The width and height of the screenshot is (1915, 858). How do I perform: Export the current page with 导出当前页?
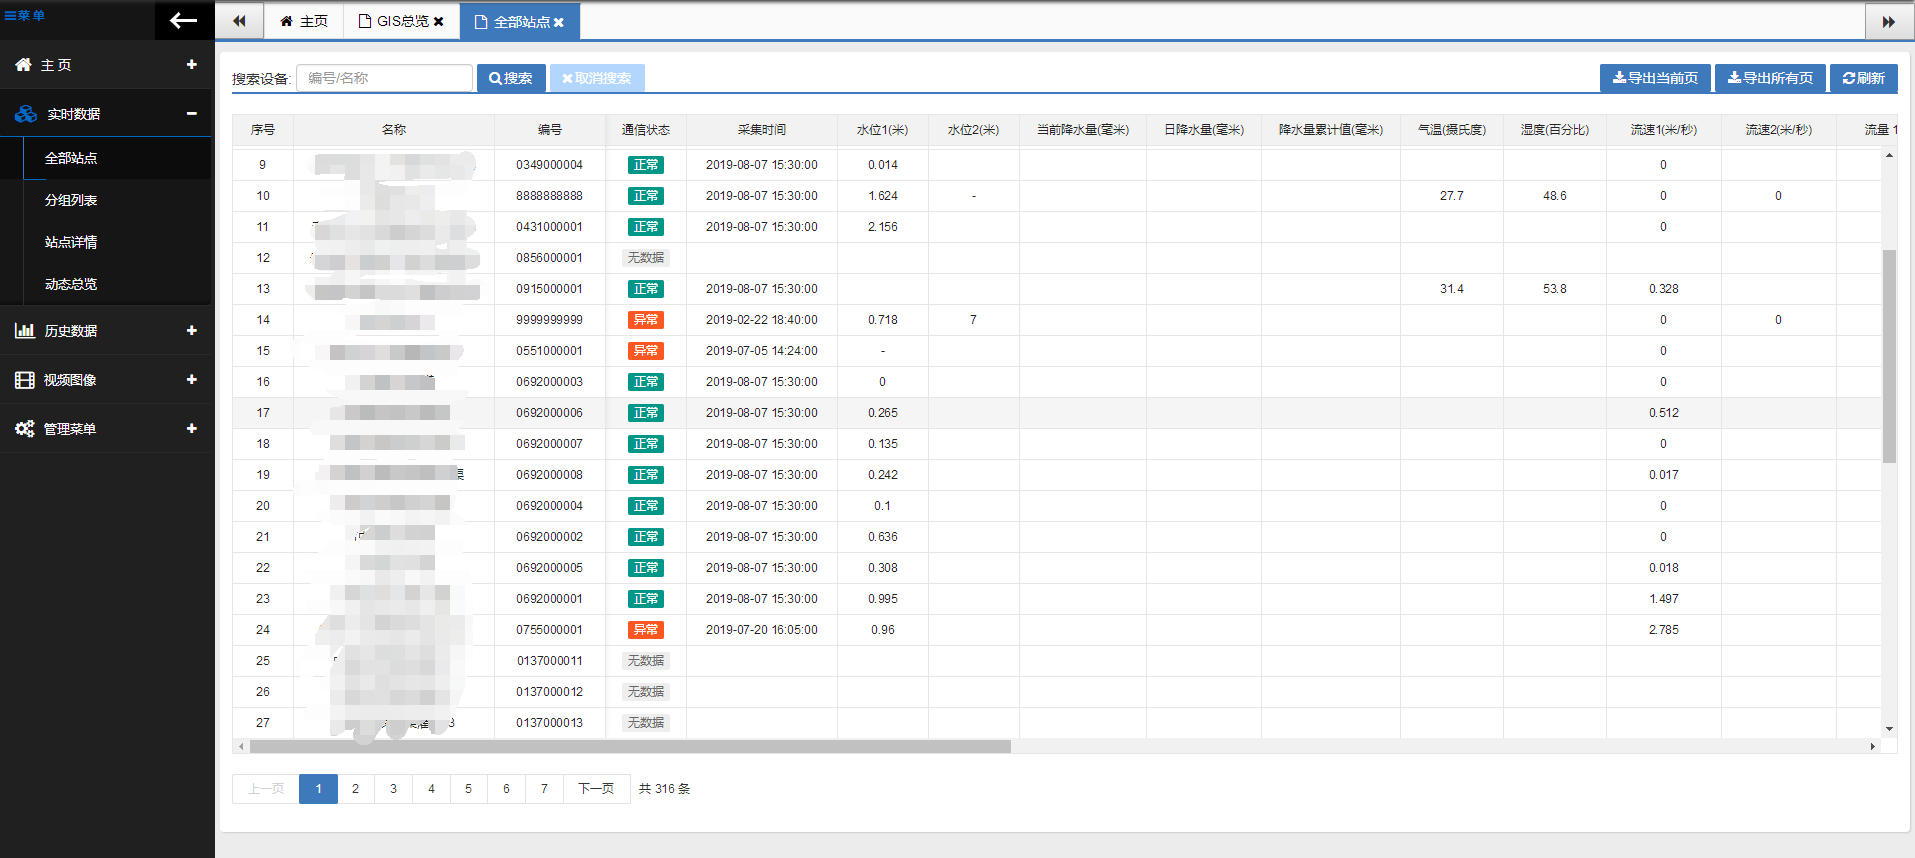pyautogui.click(x=1655, y=78)
